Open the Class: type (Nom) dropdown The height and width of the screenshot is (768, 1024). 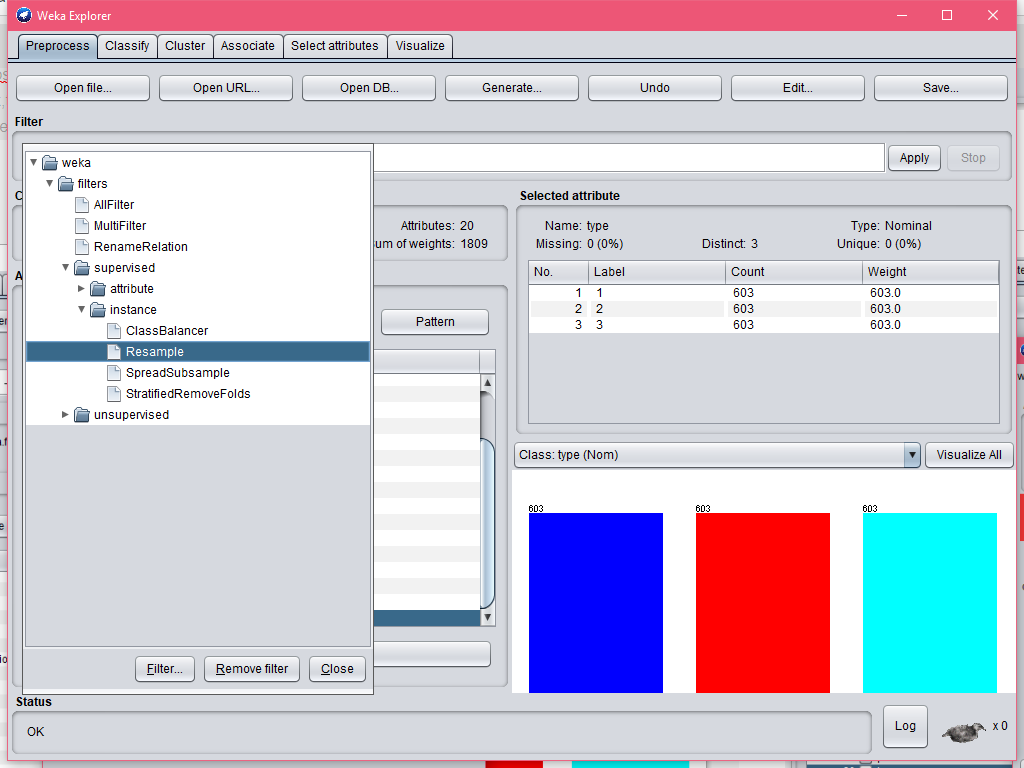(x=912, y=455)
